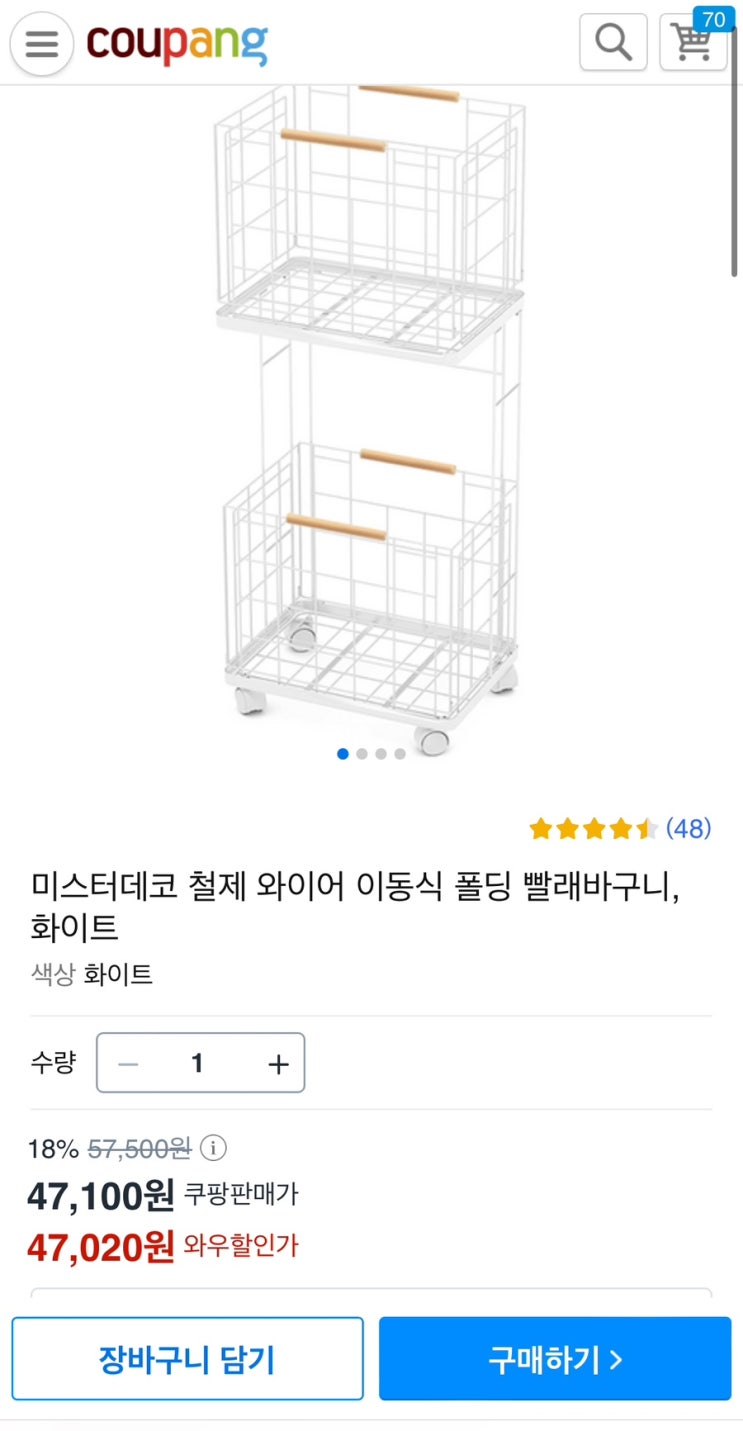743x1431 pixels.
Task: Click the star rating icons
Action: (x=593, y=828)
